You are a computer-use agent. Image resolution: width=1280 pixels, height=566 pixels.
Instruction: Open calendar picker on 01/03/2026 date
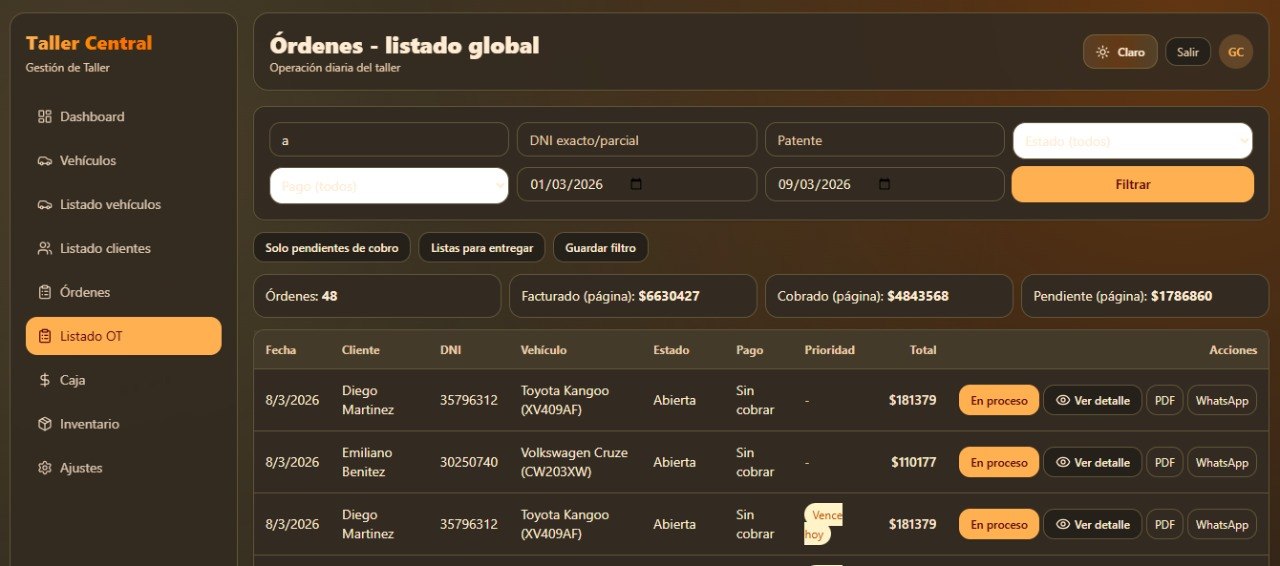click(636, 185)
